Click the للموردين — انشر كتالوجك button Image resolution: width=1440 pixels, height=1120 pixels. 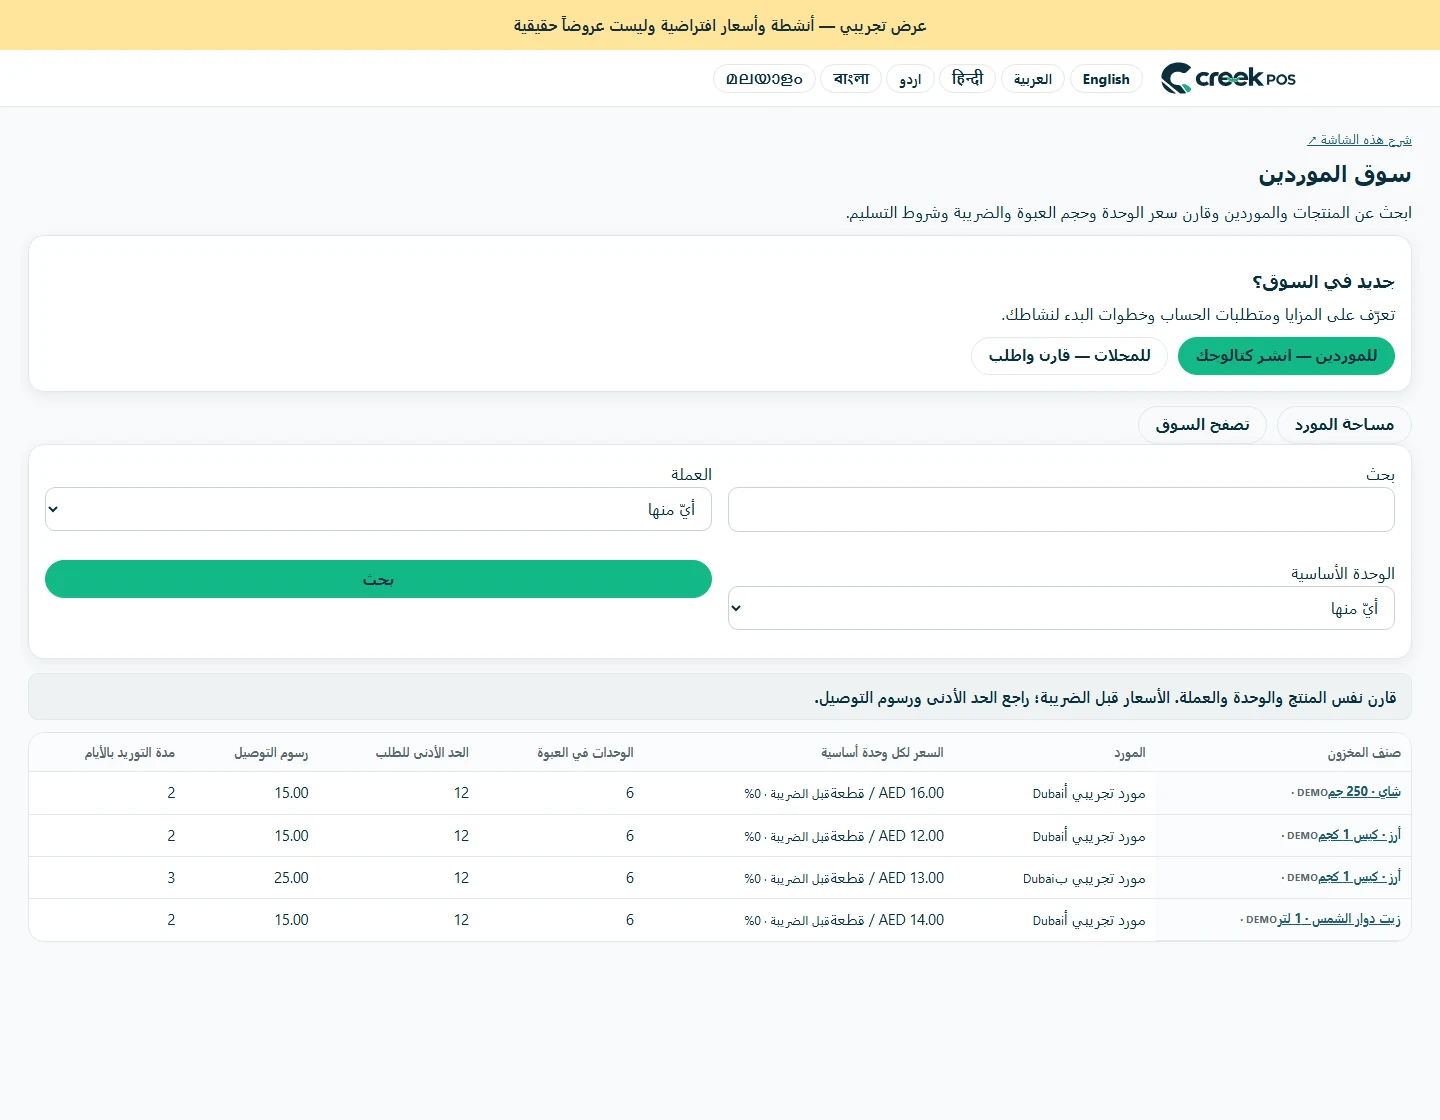point(1286,356)
